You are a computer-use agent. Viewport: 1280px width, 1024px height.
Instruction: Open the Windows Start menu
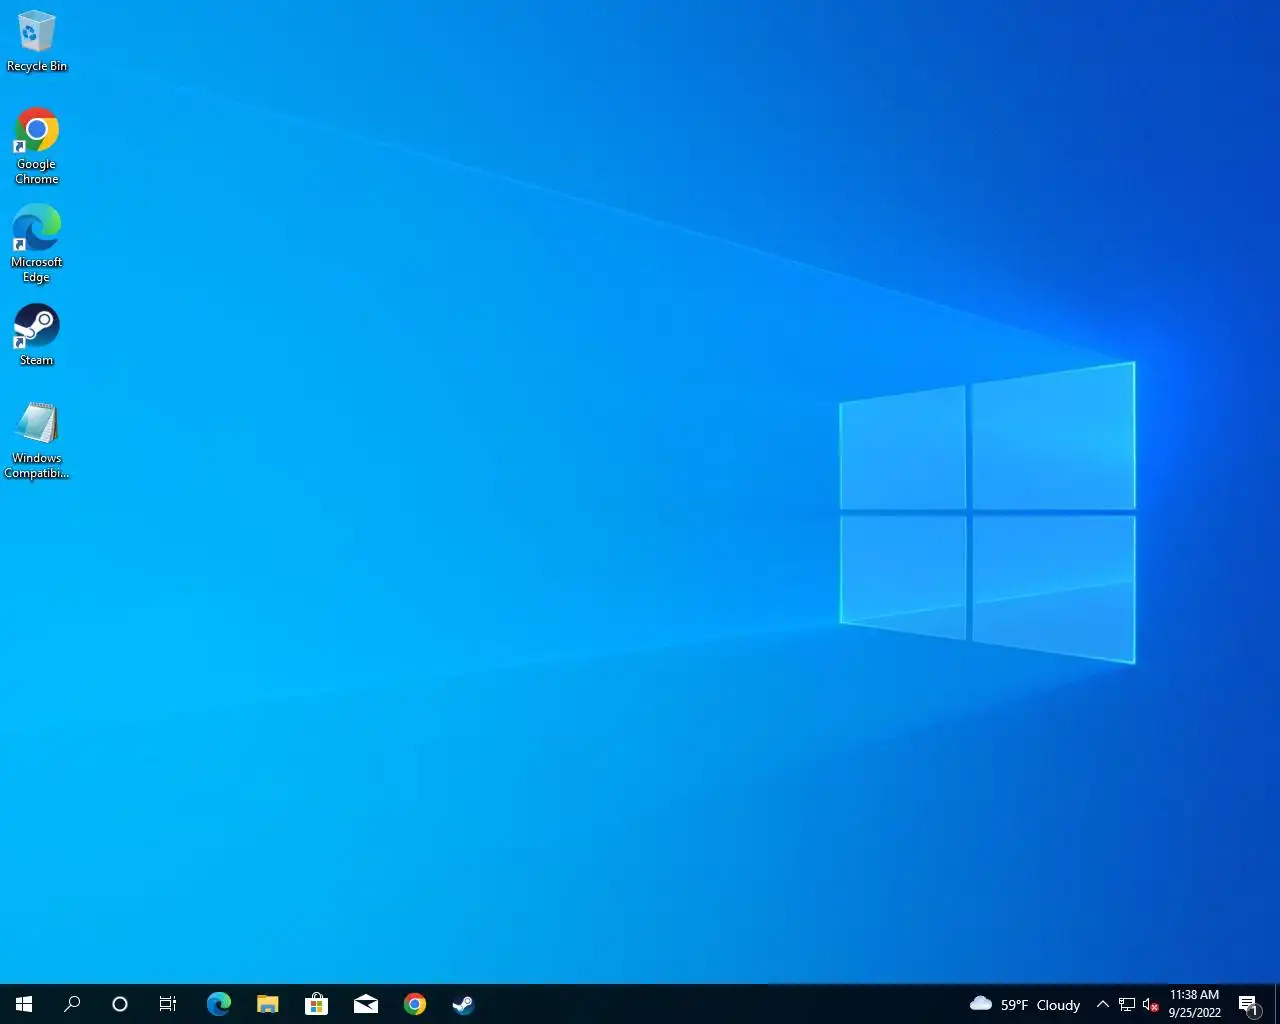pos(24,1004)
